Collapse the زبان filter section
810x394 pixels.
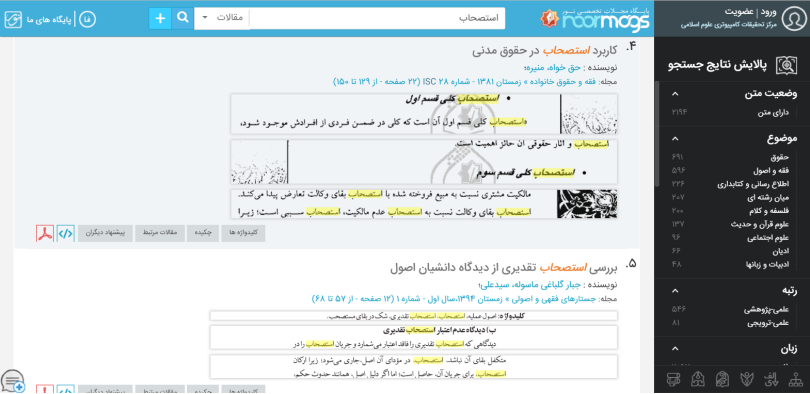click(676, 350)
